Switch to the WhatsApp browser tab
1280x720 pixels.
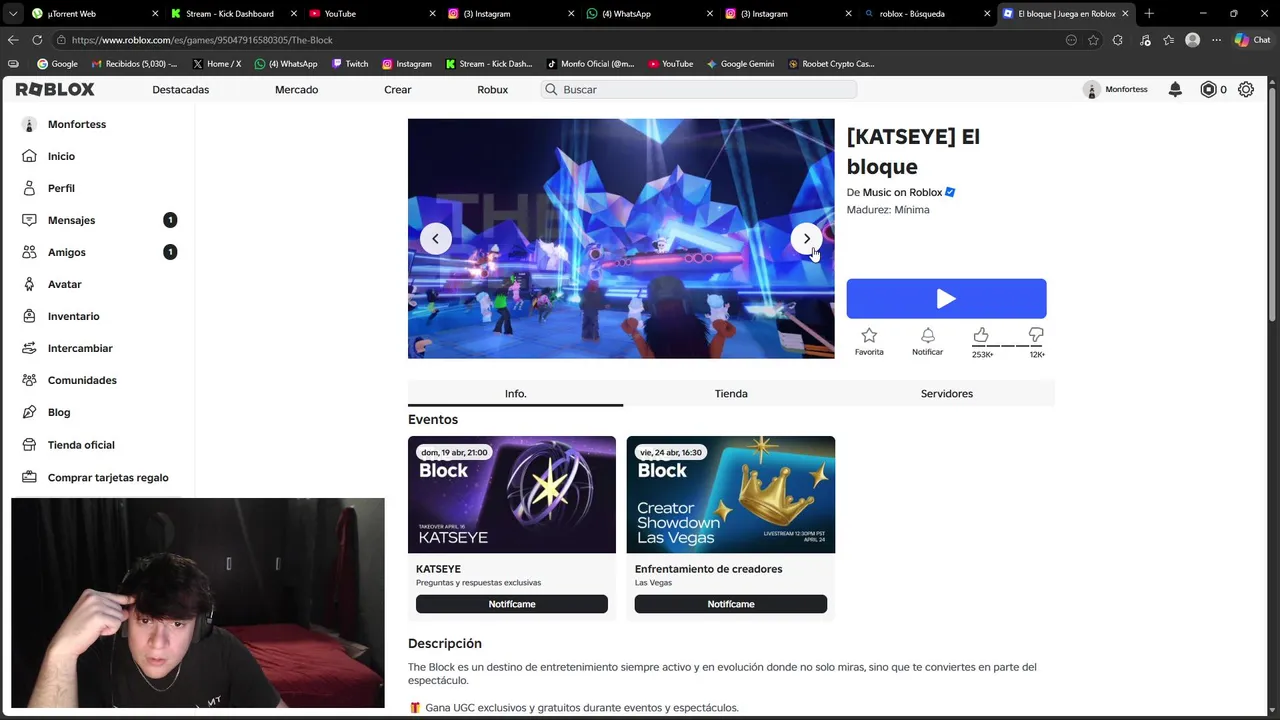[x=648, y=13]
